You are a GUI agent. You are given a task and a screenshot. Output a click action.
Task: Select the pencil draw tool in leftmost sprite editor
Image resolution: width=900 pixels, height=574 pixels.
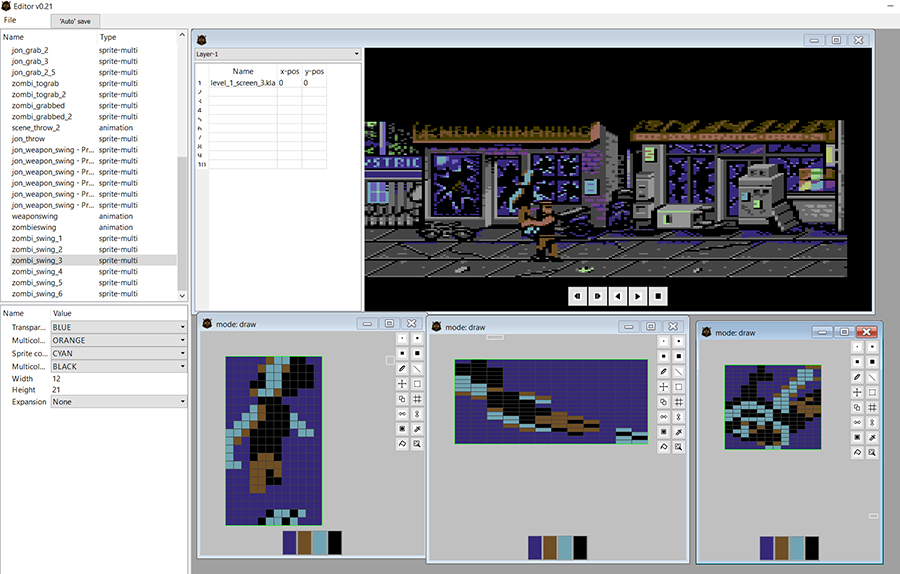[x=402, y=369]
